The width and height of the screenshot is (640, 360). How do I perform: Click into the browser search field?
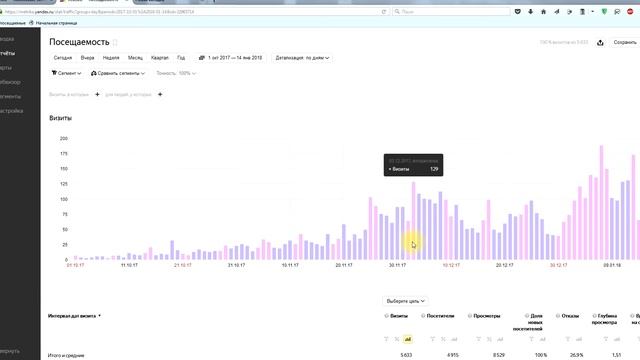[x=451, y=12]
